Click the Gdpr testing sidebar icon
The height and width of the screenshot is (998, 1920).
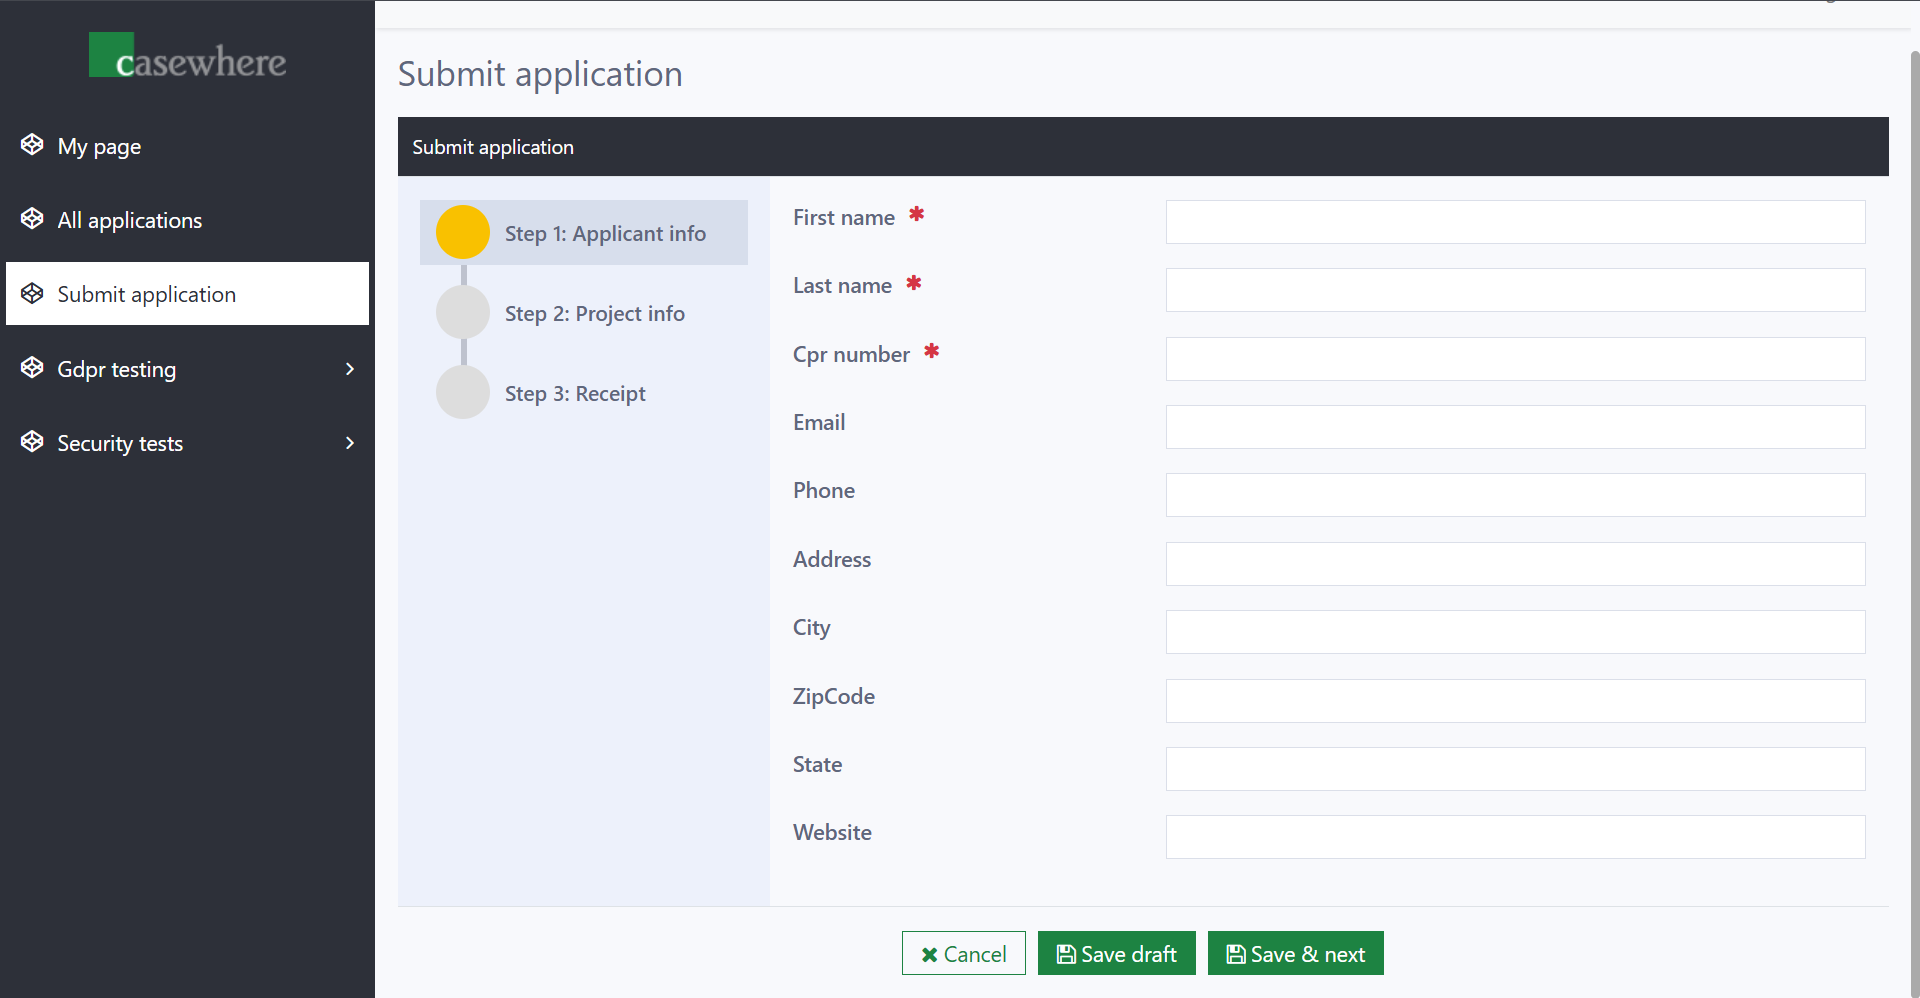(x=31, y=367)
